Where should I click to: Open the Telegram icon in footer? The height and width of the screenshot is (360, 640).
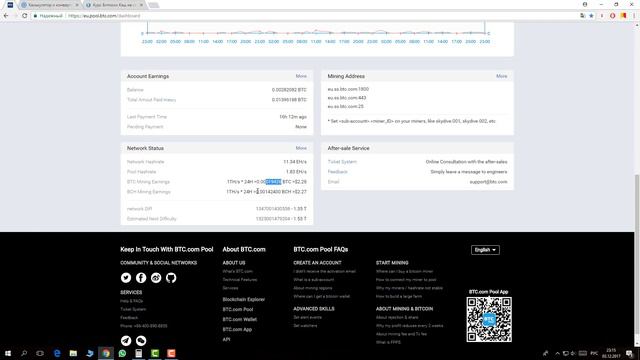tap(126, 340)
